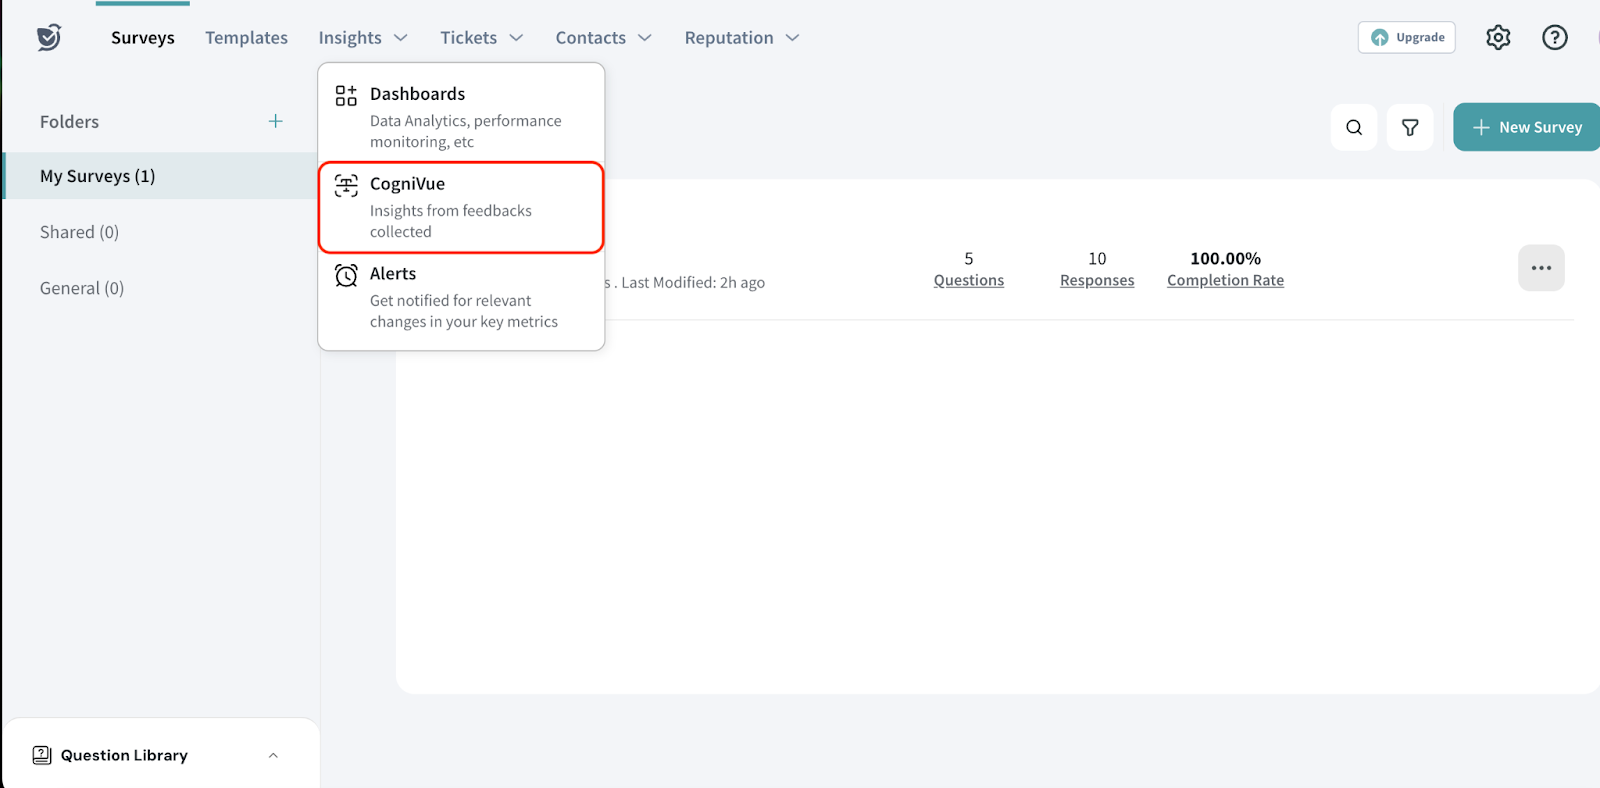Click the SurveySparrow logo icon

coord(49,37)
